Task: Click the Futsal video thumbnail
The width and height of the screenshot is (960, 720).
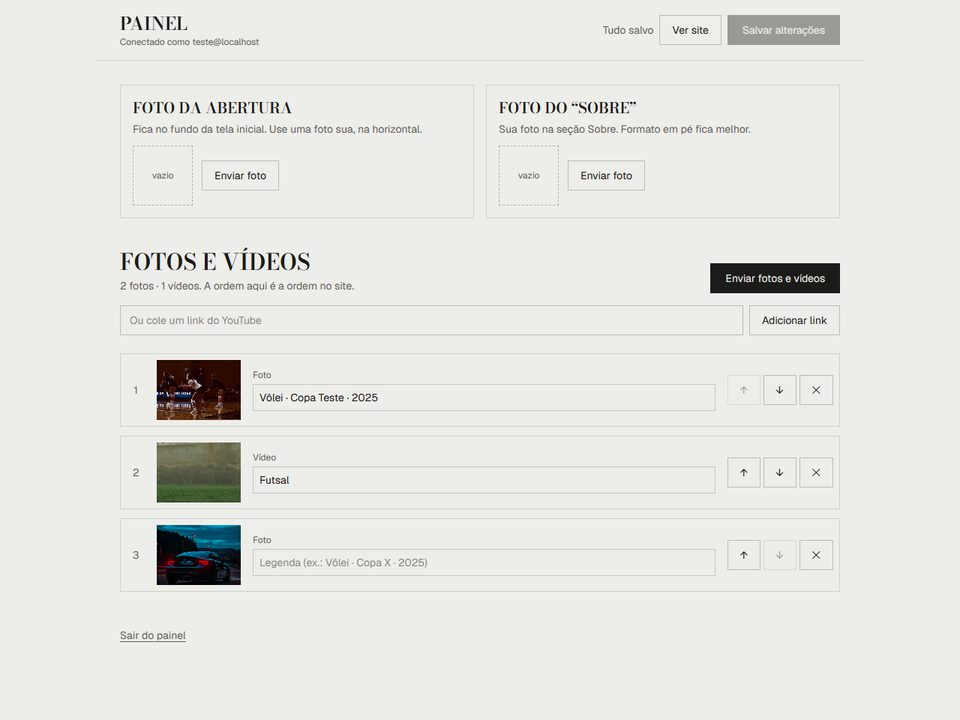Action: 198,473
